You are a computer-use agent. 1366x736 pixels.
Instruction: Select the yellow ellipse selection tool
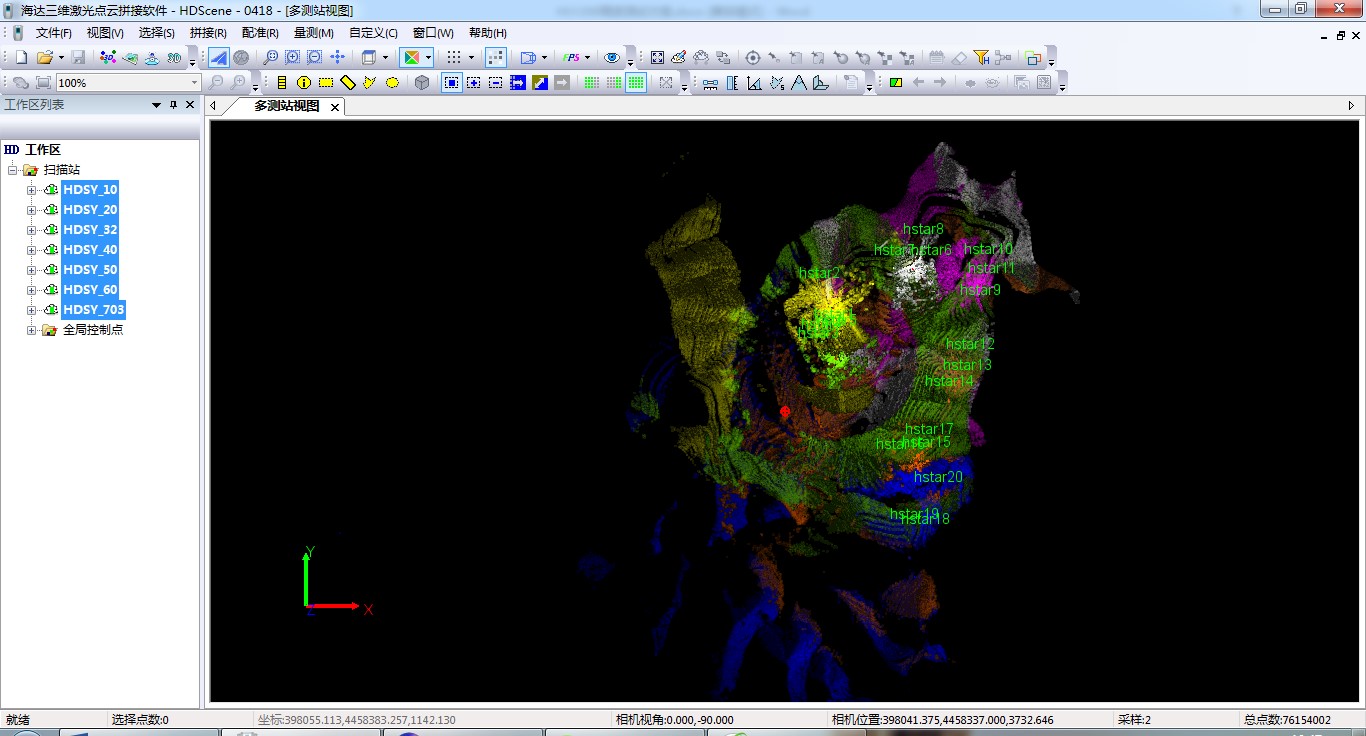pyautogui.click(x=392, y=83)
